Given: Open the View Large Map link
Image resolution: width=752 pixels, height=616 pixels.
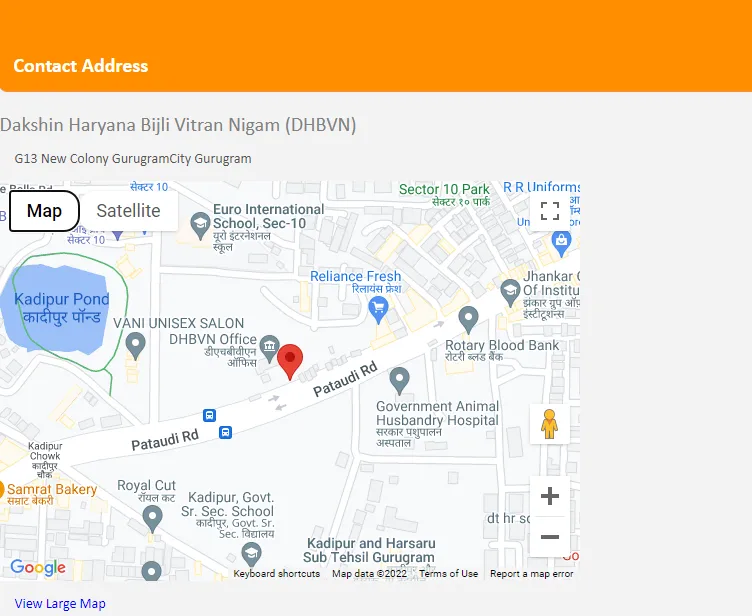Looking at the screenshot, I should (60, 604).
